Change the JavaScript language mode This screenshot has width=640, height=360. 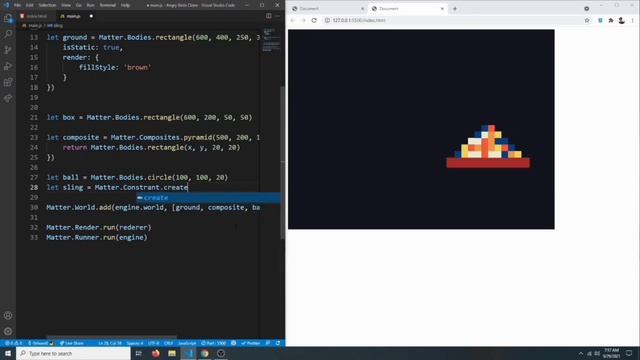pos(187,343)
